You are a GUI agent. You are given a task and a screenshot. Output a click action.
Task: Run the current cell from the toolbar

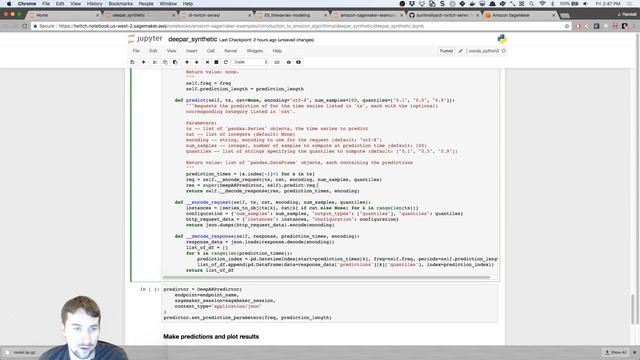click(x=207, y=62)
